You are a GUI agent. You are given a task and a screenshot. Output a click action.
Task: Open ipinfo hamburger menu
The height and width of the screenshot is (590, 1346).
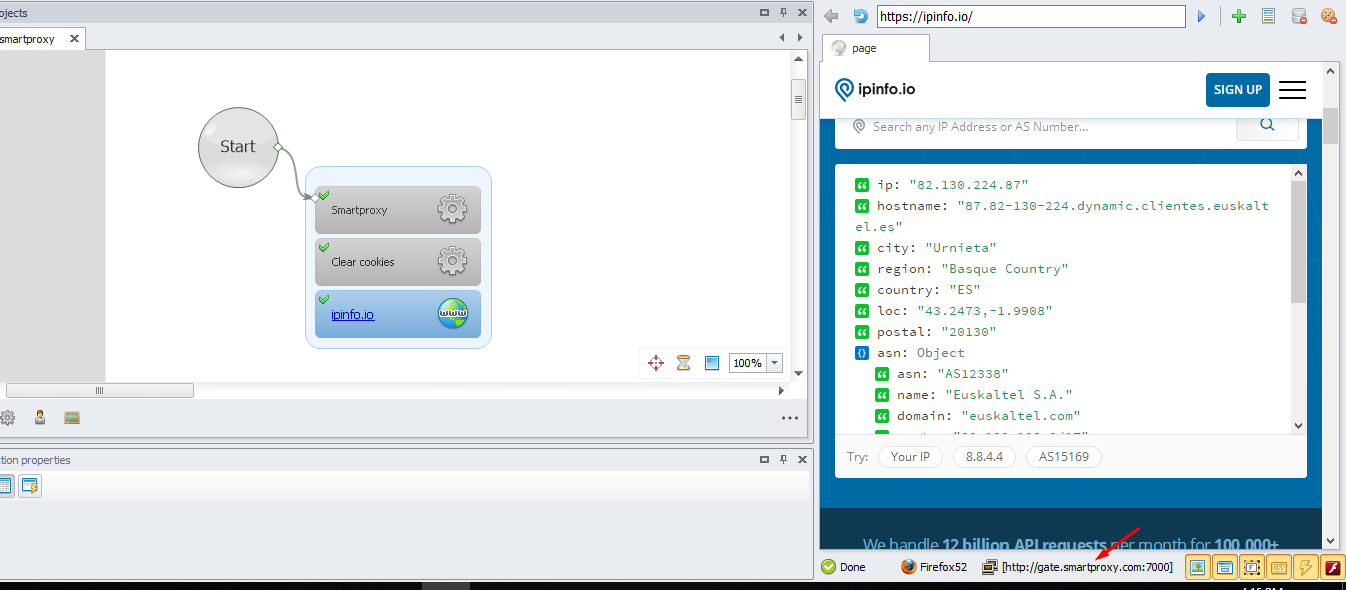click(1292, 89)
